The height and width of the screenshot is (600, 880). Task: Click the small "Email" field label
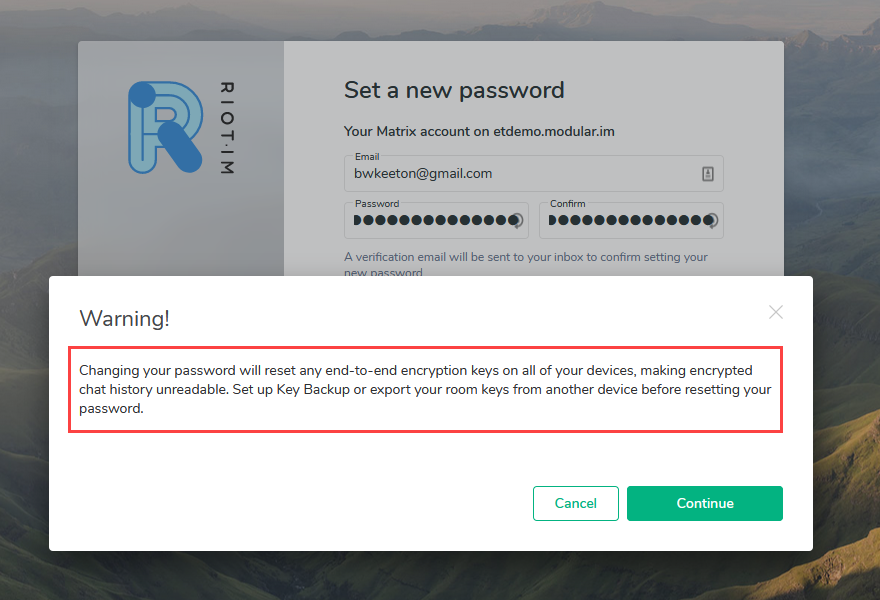367,157
